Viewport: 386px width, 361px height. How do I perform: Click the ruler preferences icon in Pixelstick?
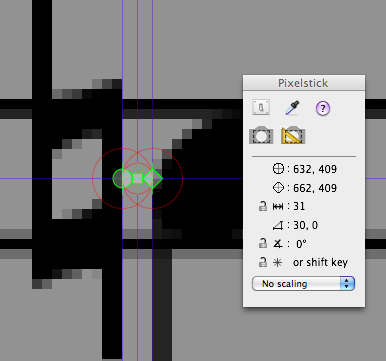261,107
